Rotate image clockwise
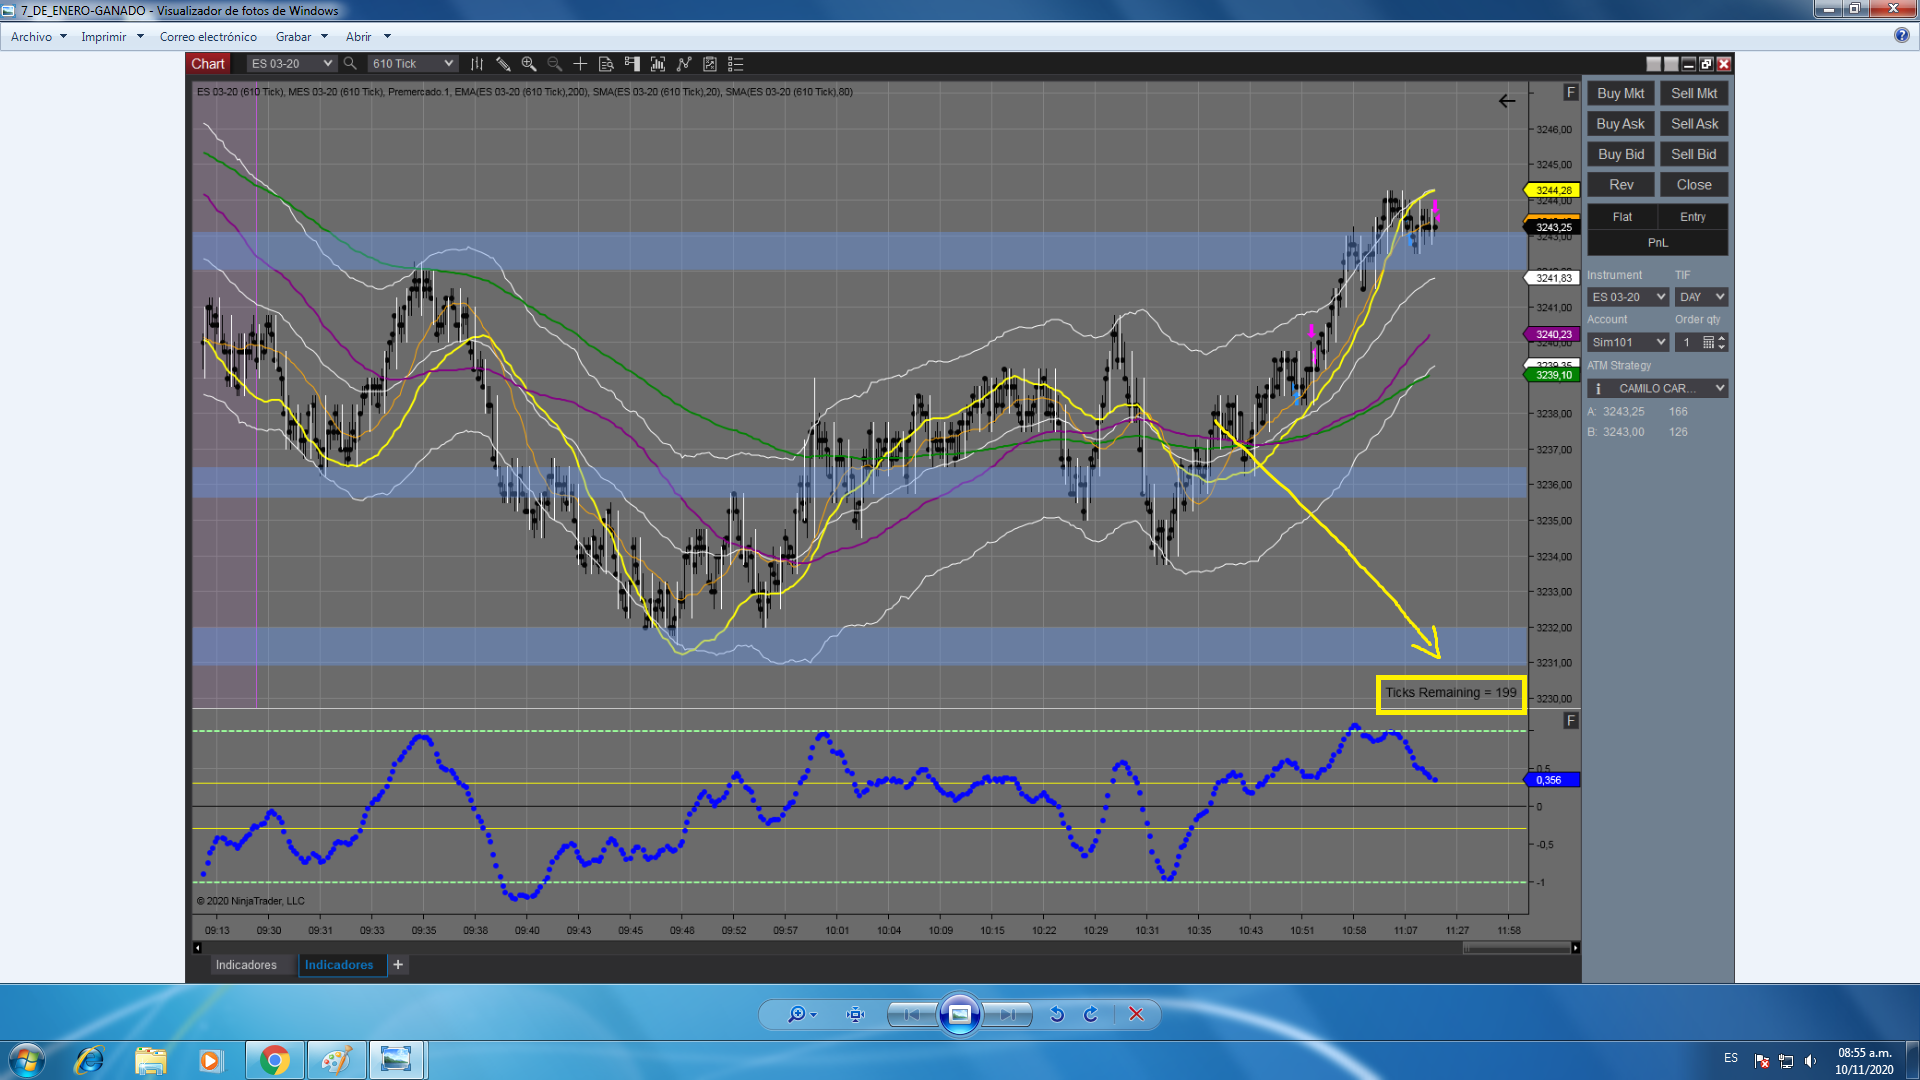 click(x=1091, y=1014)
